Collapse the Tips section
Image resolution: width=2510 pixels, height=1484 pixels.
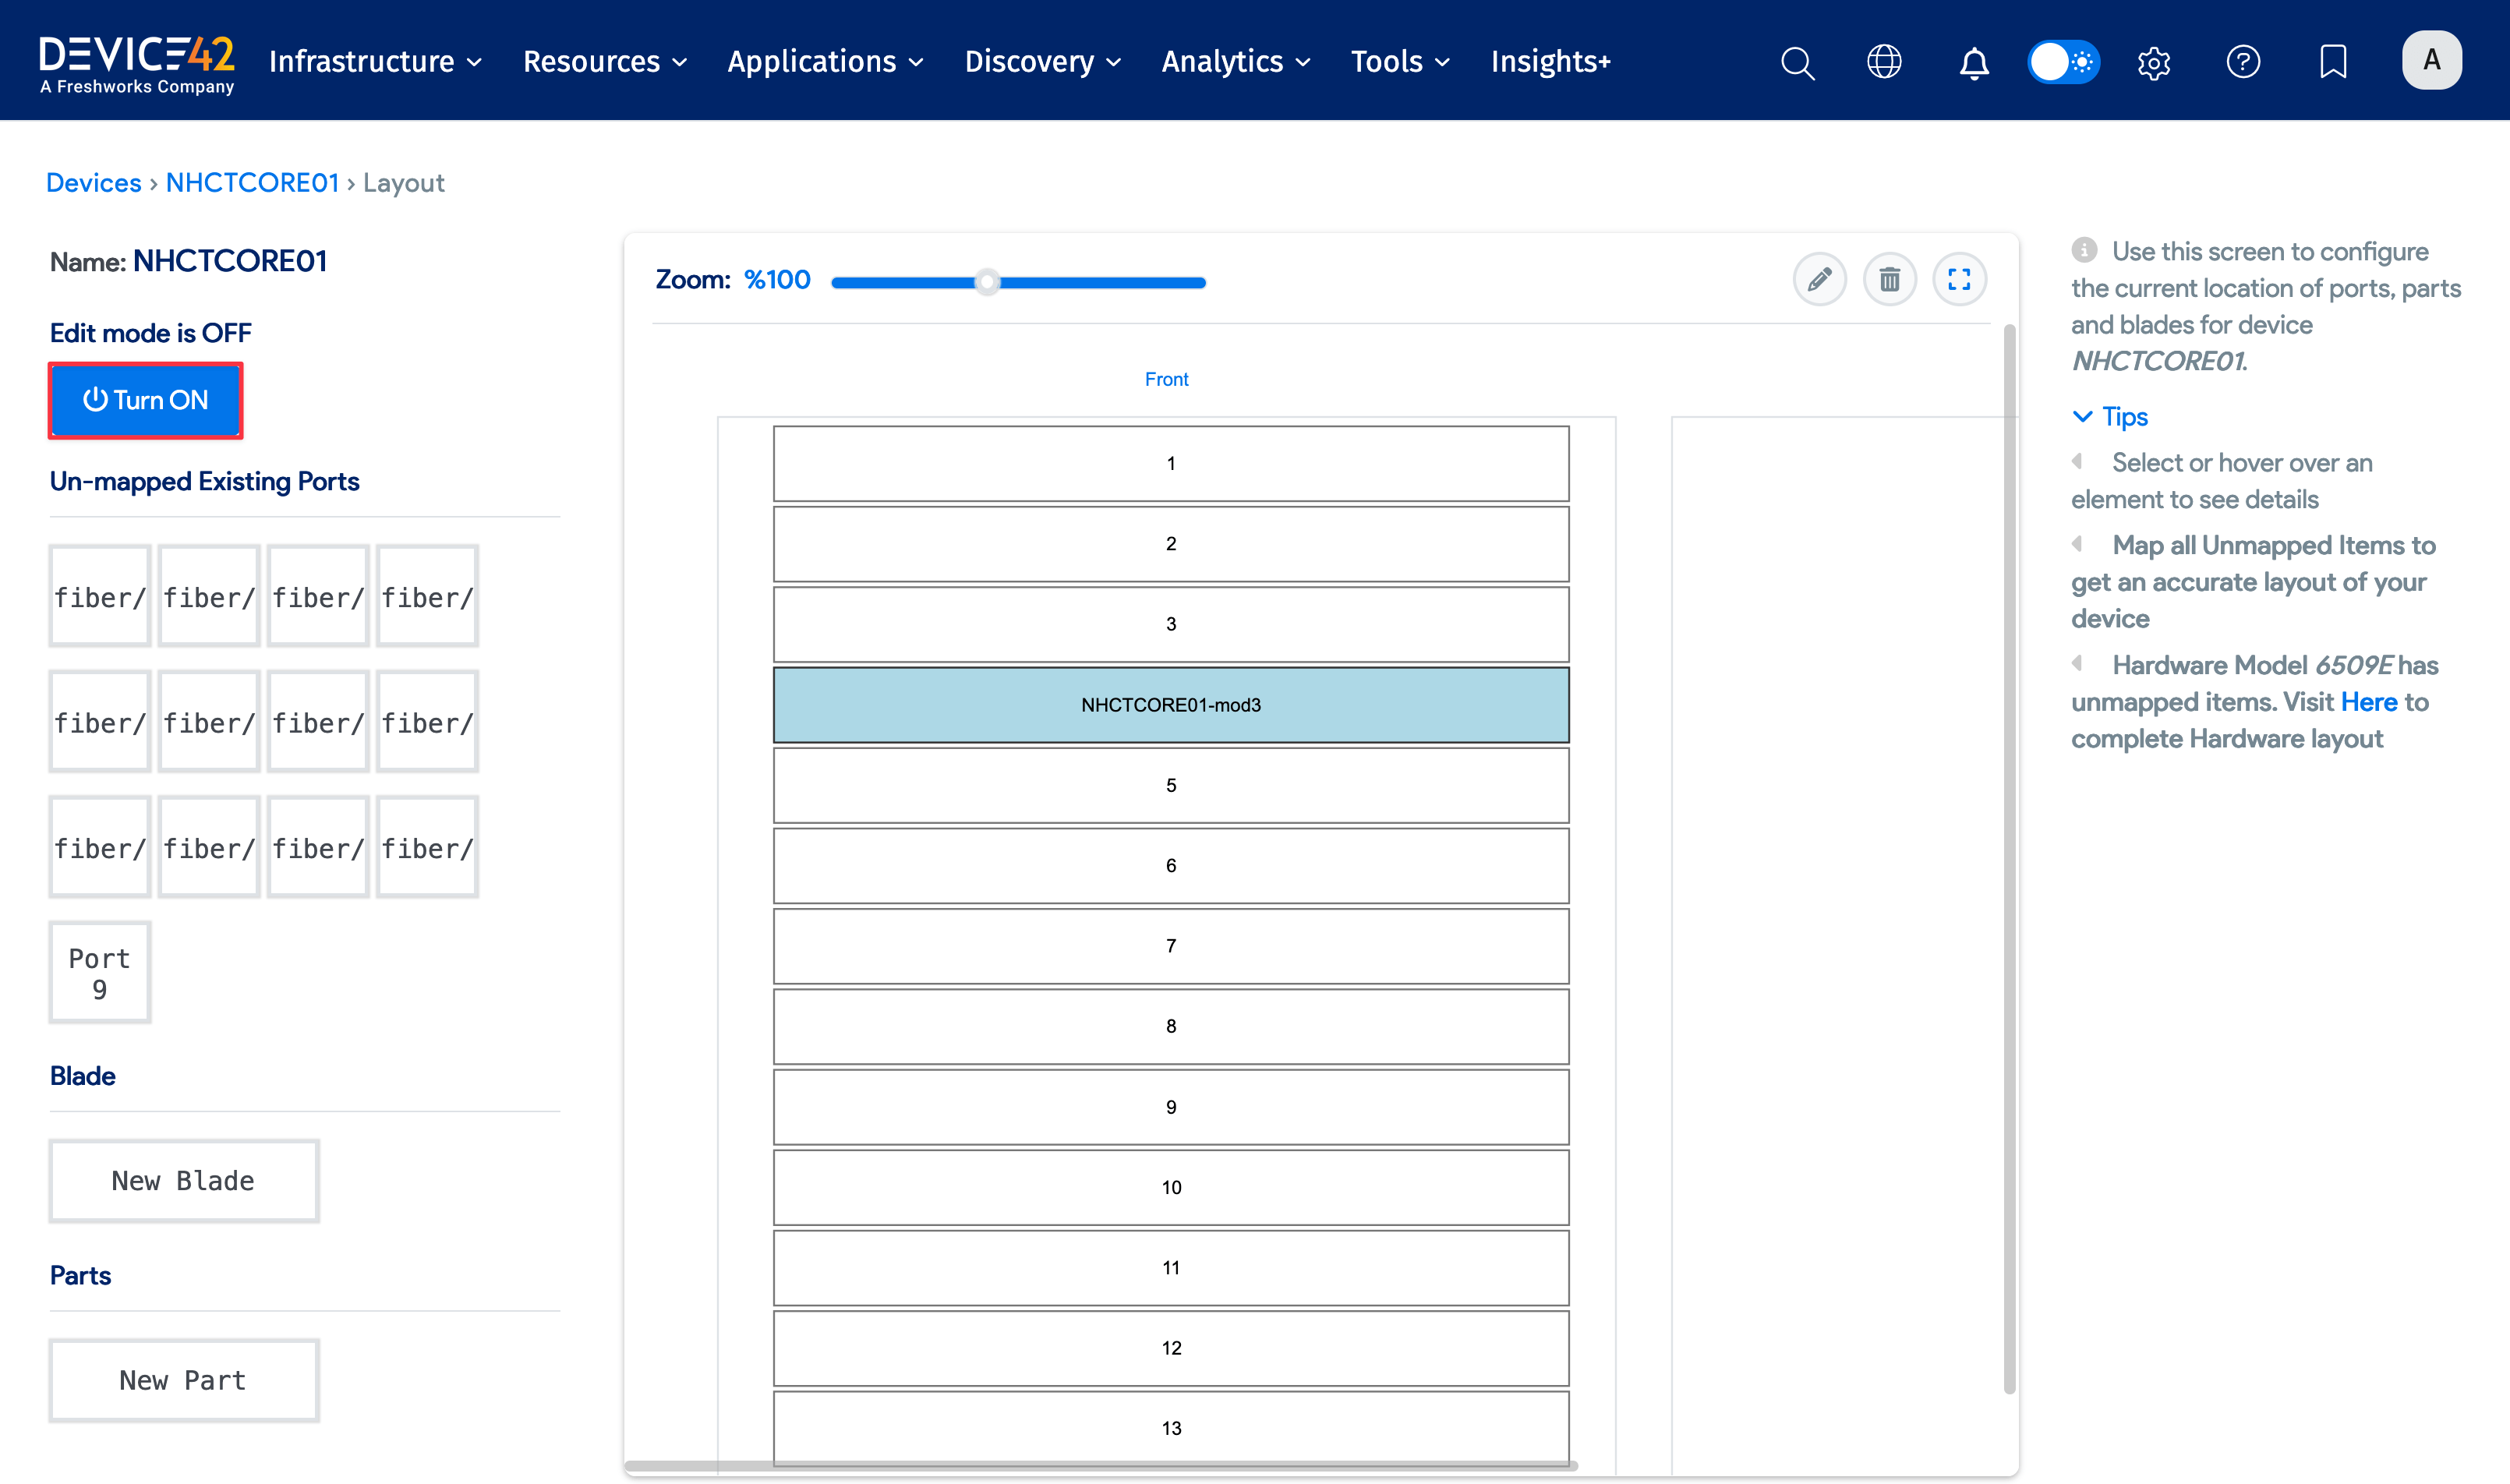[2110, 416]
